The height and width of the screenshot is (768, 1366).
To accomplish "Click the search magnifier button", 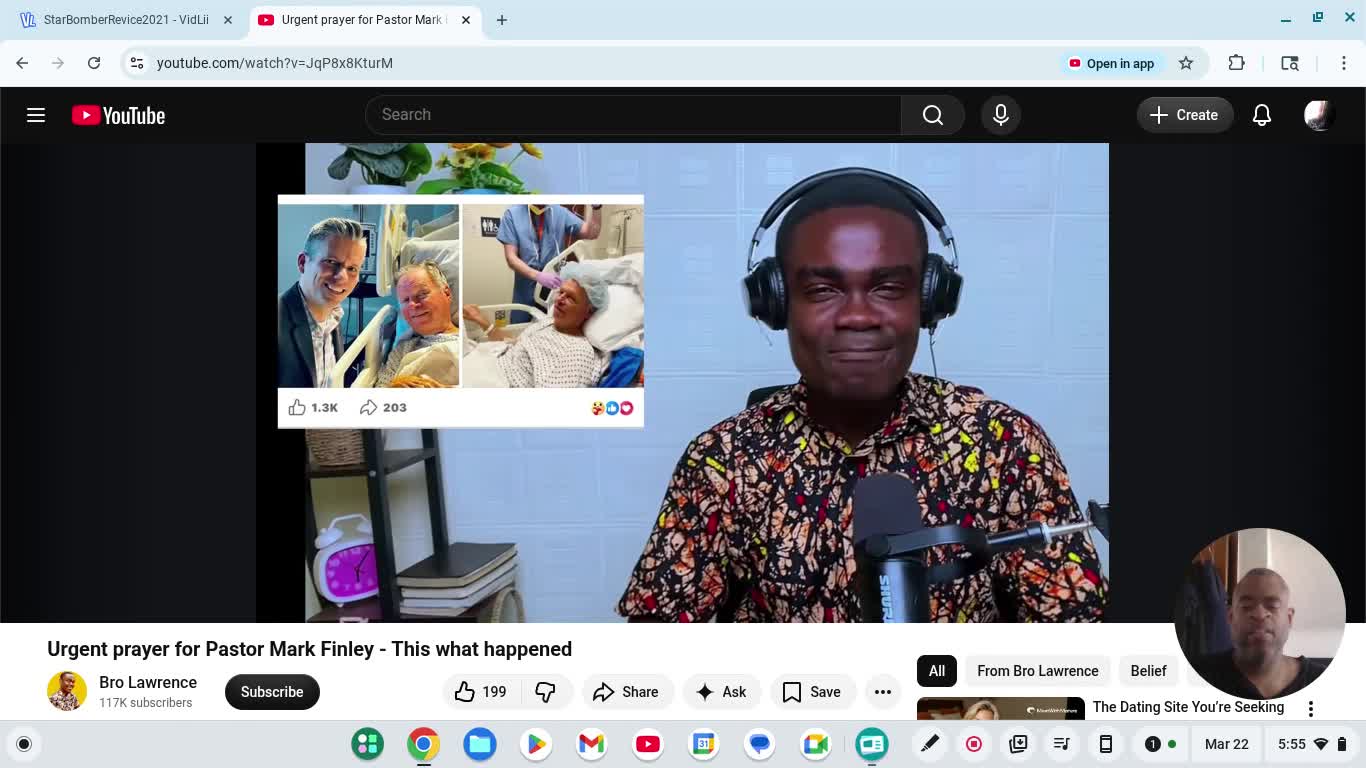I will (x=932, y=115).
